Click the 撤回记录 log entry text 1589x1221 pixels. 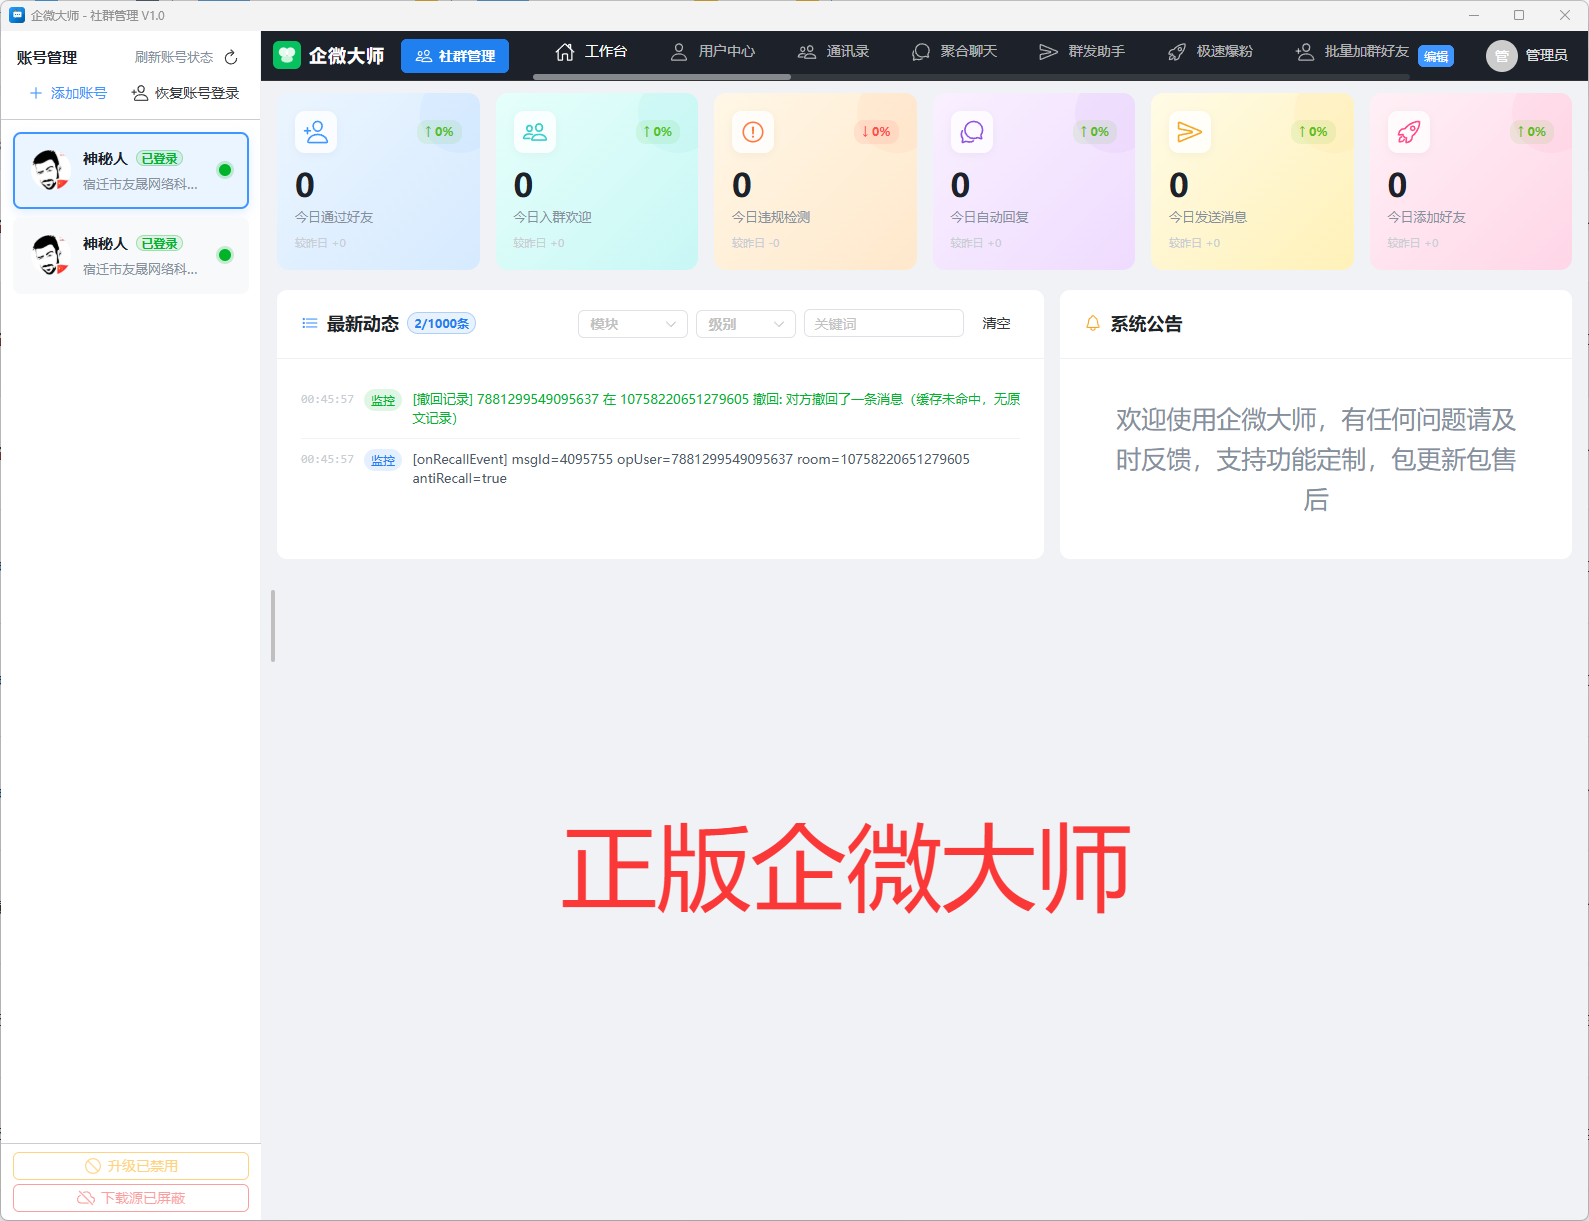click(716, 408)
